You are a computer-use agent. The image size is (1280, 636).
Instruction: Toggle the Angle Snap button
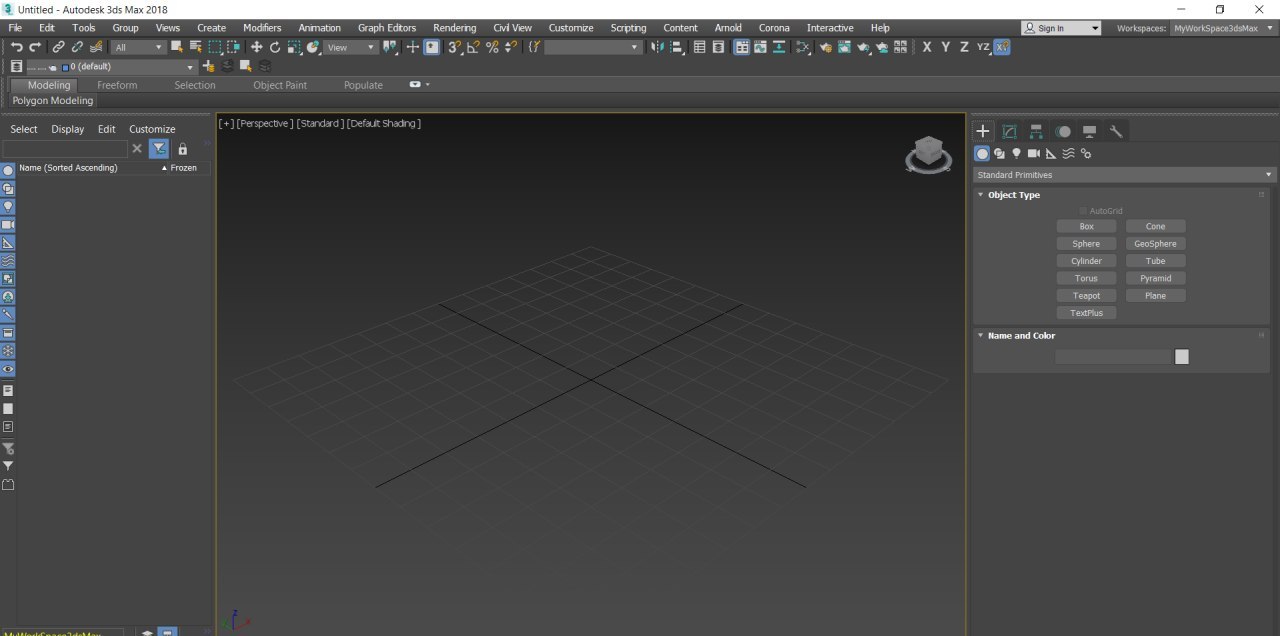pyautogui.click(x=474, y=47)
